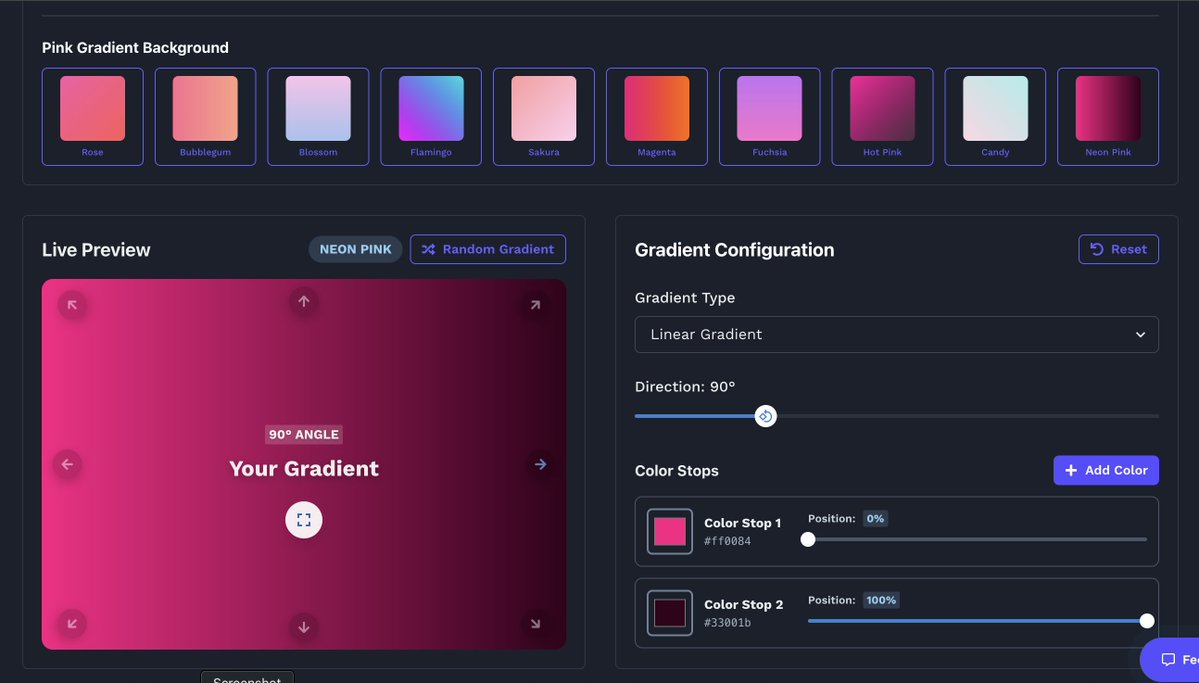1199x683 pixels.
Task: Click the Random Gradient button
Action: click(x=488, y=249)
